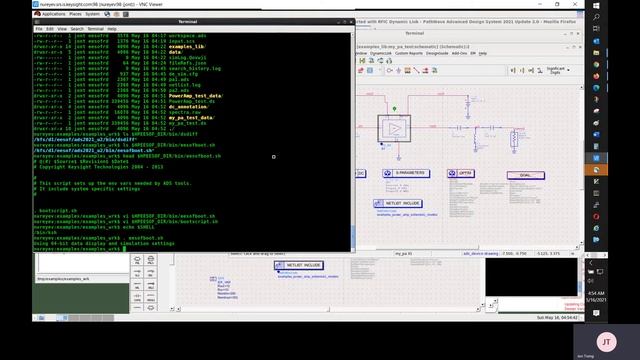
Task: Open the System menu in the GNOME panel
Action: point(92,14)
